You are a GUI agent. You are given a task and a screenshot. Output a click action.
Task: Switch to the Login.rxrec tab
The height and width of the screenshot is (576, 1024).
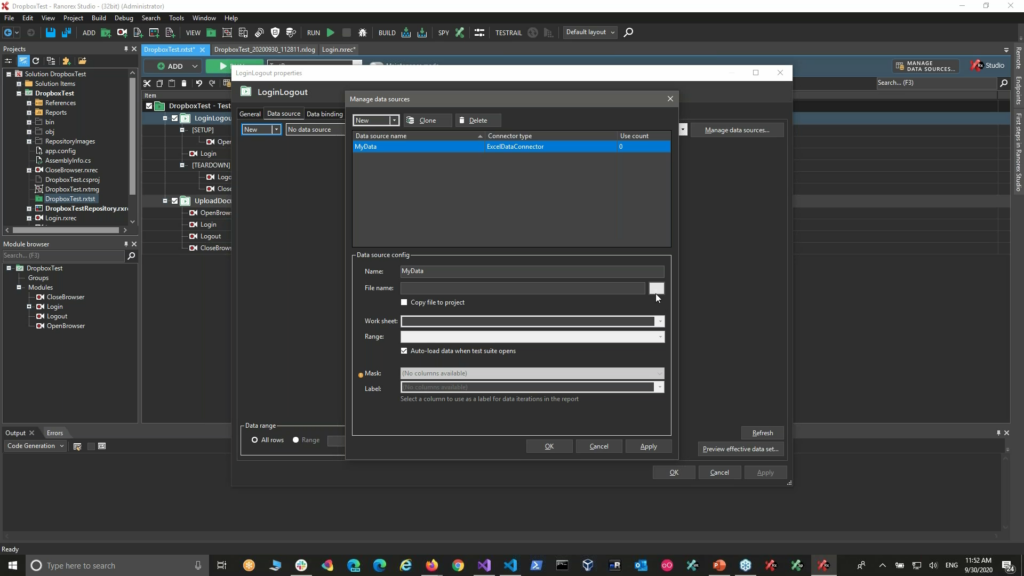(338, 50)
